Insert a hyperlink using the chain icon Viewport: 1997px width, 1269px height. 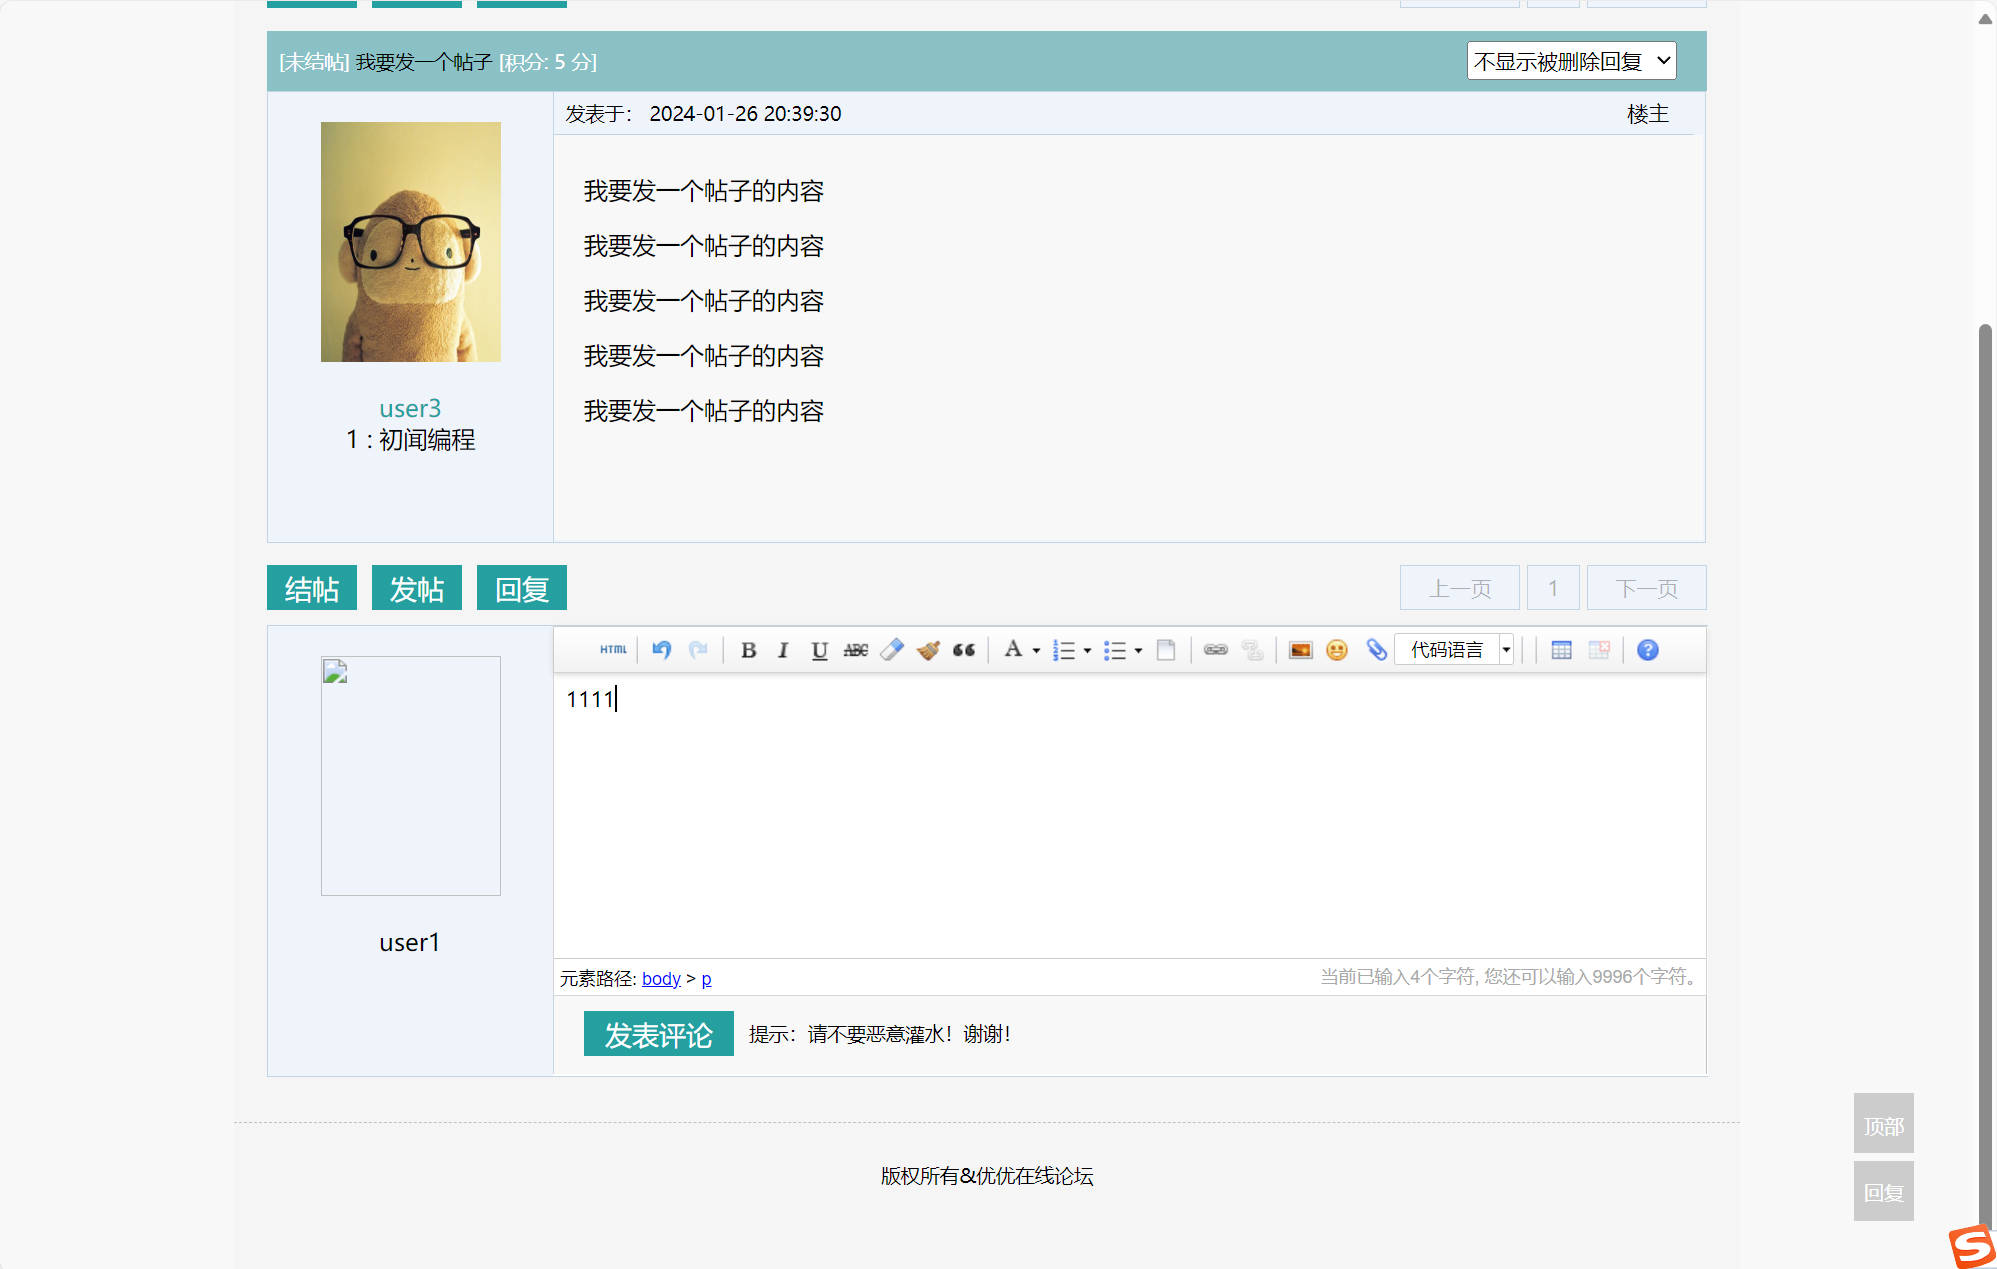[1216, 649]
